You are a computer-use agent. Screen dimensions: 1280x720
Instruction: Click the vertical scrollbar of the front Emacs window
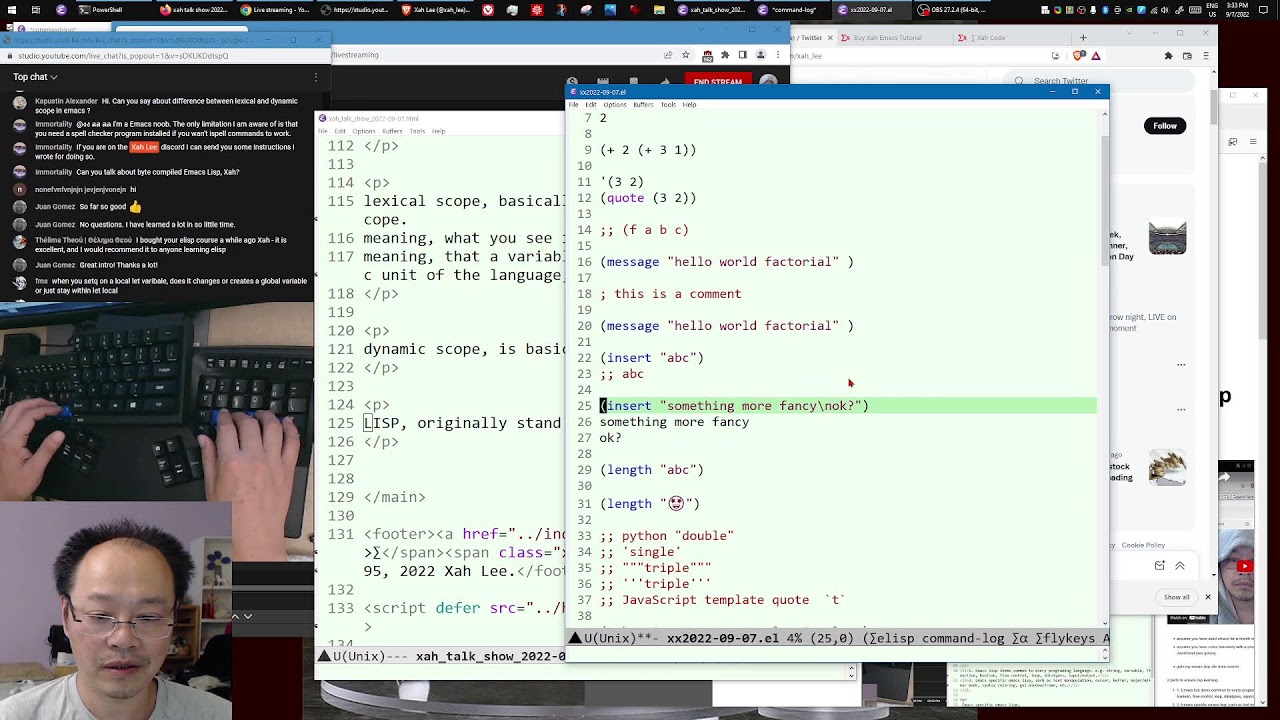[x=1104, y=200]
